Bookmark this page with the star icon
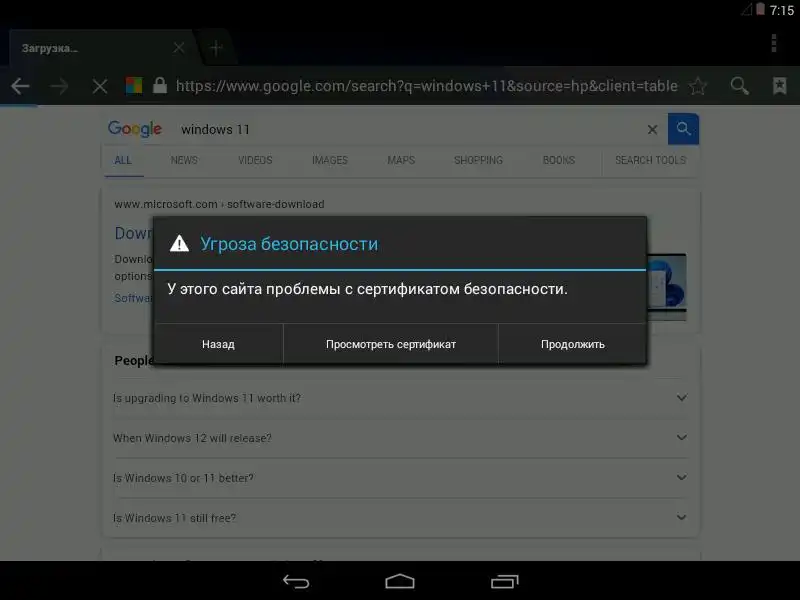Screen dimensions: 800x600 click(x=698, y=86)
